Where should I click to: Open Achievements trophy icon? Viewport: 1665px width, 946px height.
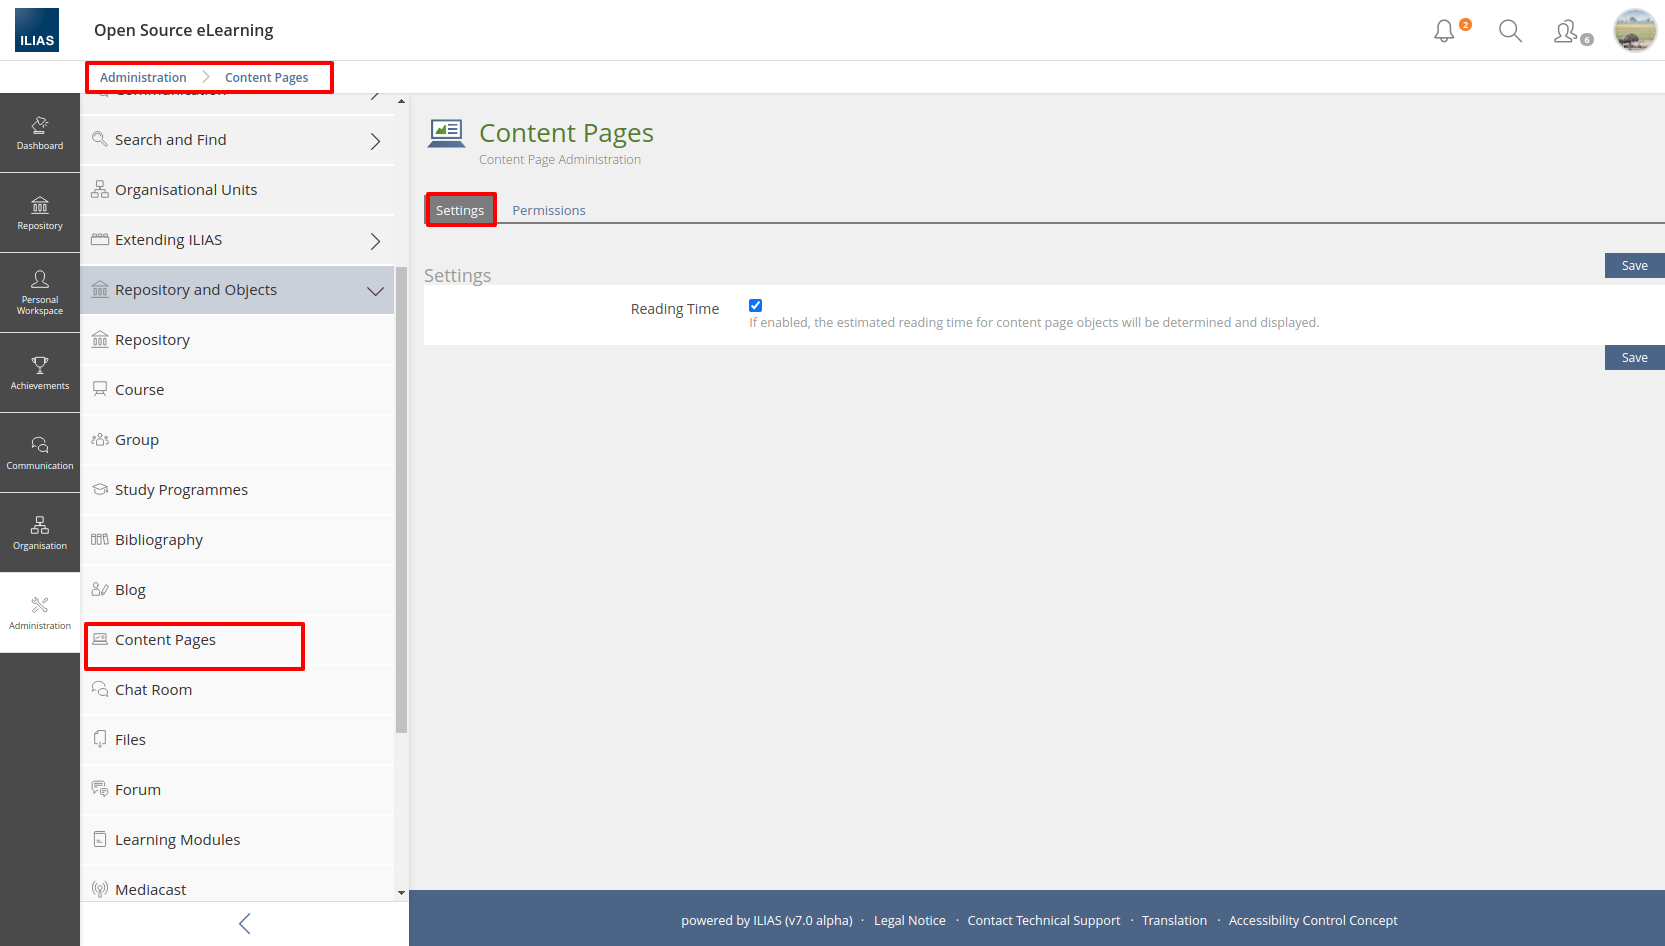[40, 372]
